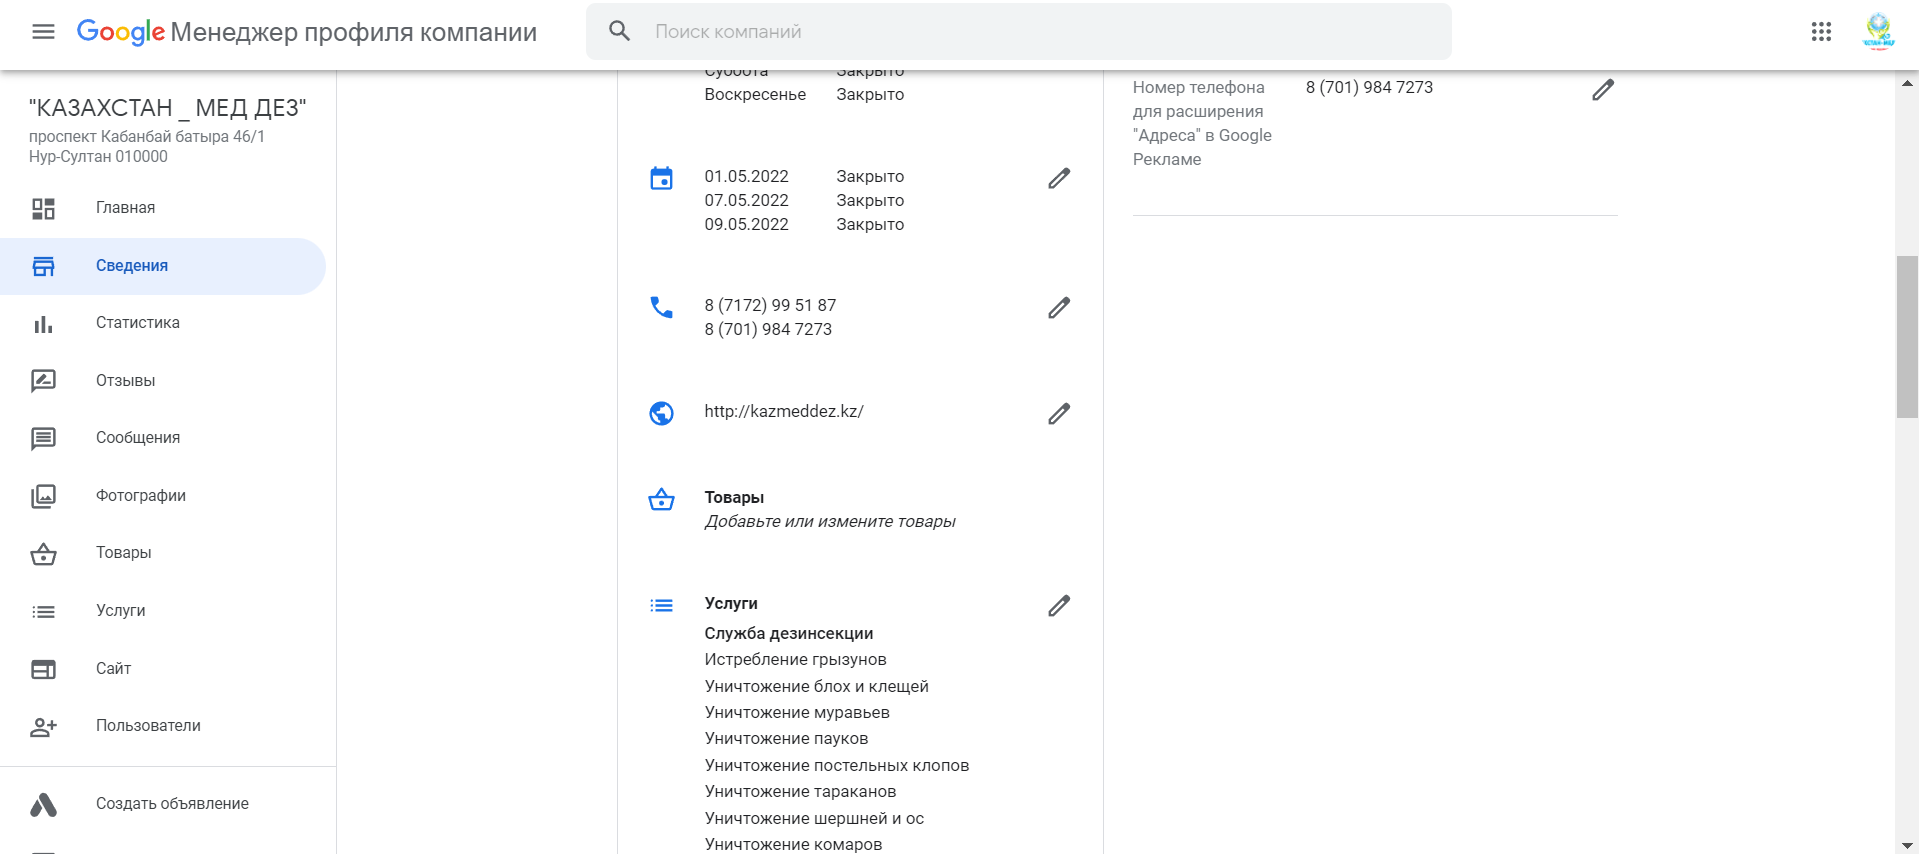Select the Сведения sidebar item

coord(162,266)
